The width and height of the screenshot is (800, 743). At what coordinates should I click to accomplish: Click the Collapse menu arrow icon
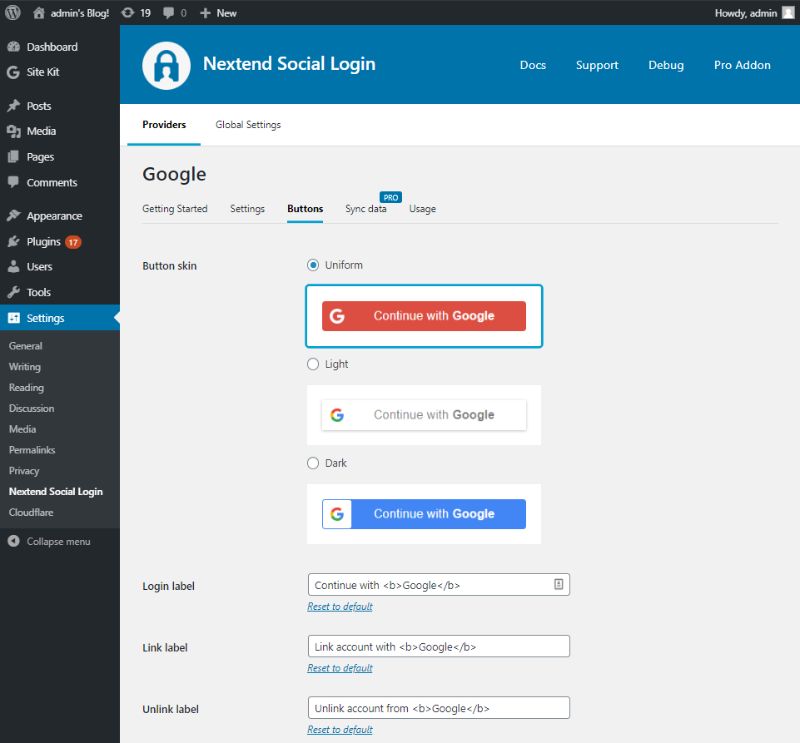click(x=14, y=541)
